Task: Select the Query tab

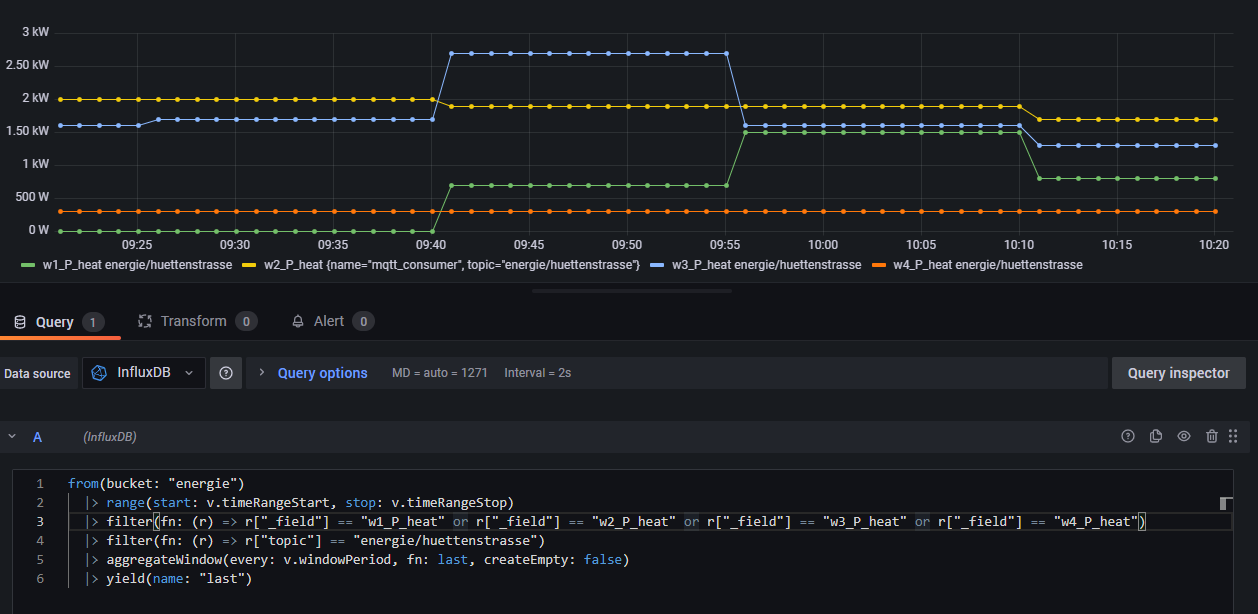Action: pyautogui.click(x=54, y=322)
